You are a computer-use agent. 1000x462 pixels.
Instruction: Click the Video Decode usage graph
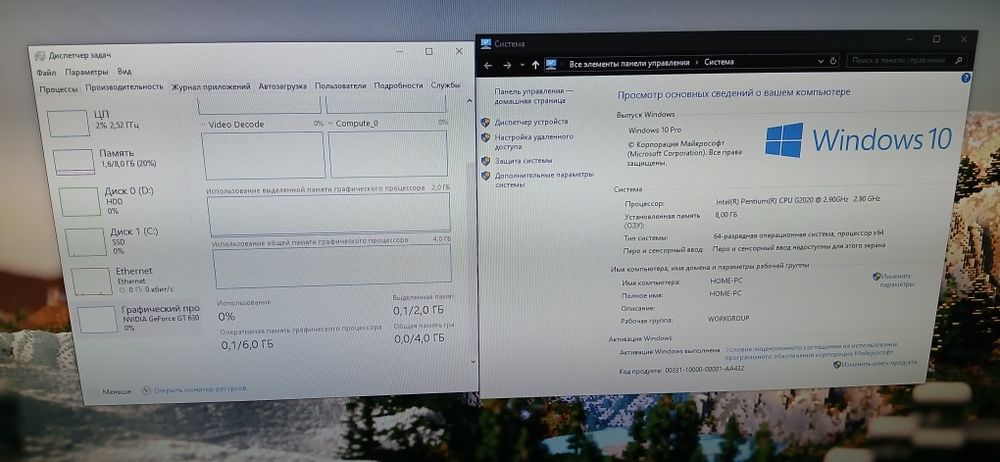tap(263, 156)
